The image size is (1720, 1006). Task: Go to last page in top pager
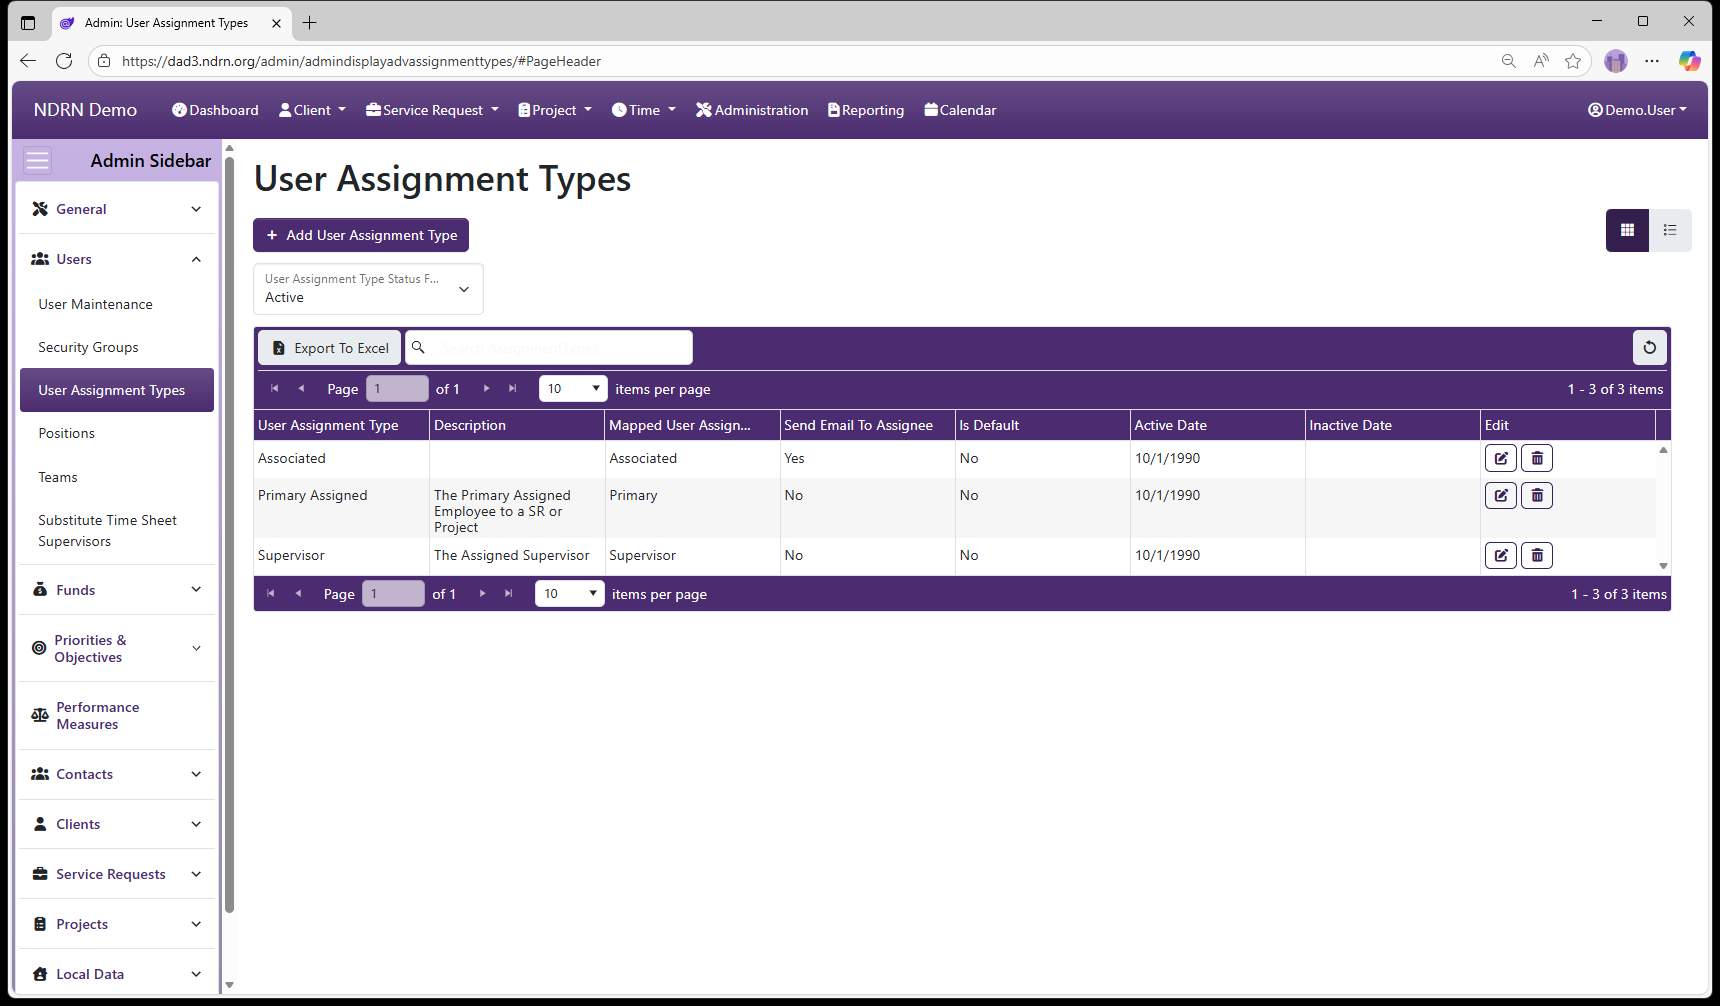512,389
